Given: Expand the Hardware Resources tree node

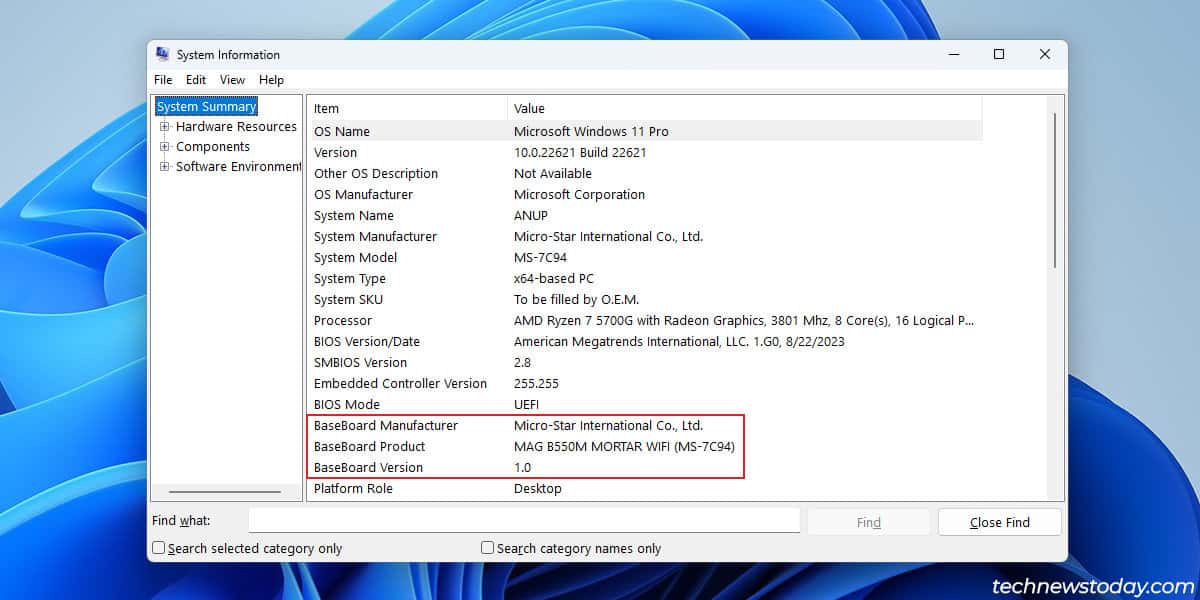Looking at the screenshot, I should 167,126.
